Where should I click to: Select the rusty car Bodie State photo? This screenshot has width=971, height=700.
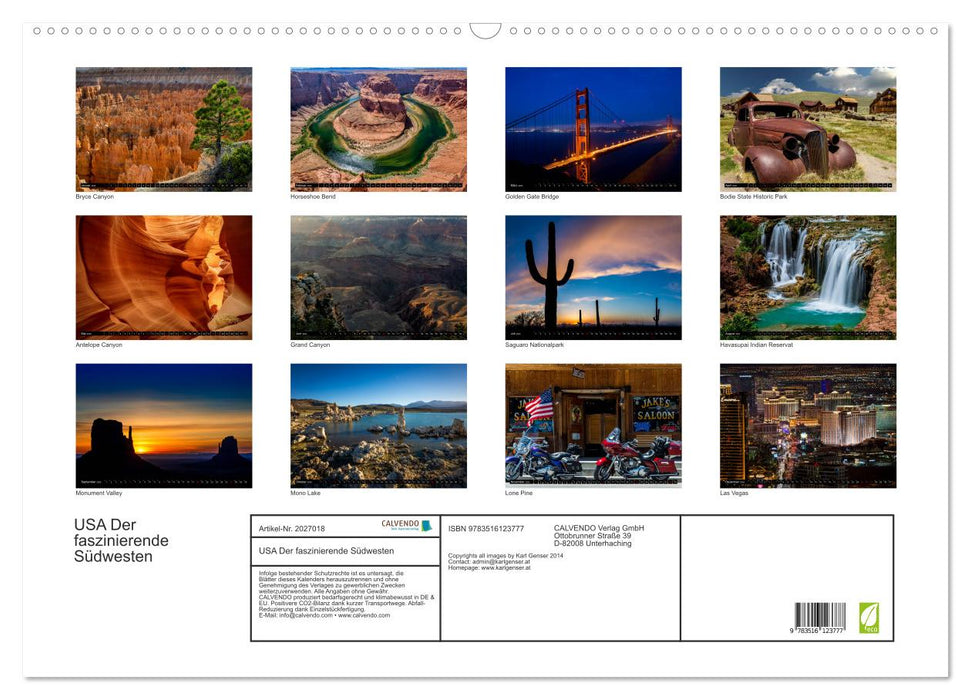coord(808,129)
